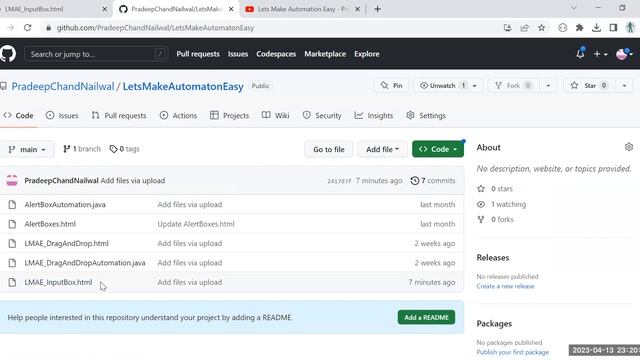View the 0 tags link
This screenshot has width=640, height=360.
(x=124, y=149)
